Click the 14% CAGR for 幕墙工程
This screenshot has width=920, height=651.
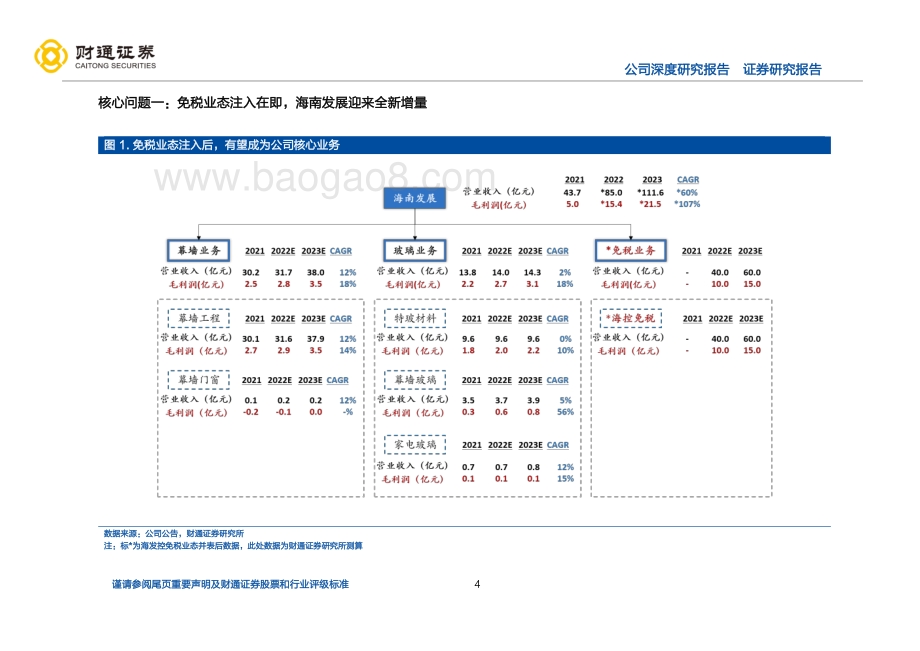pos(347,351)
